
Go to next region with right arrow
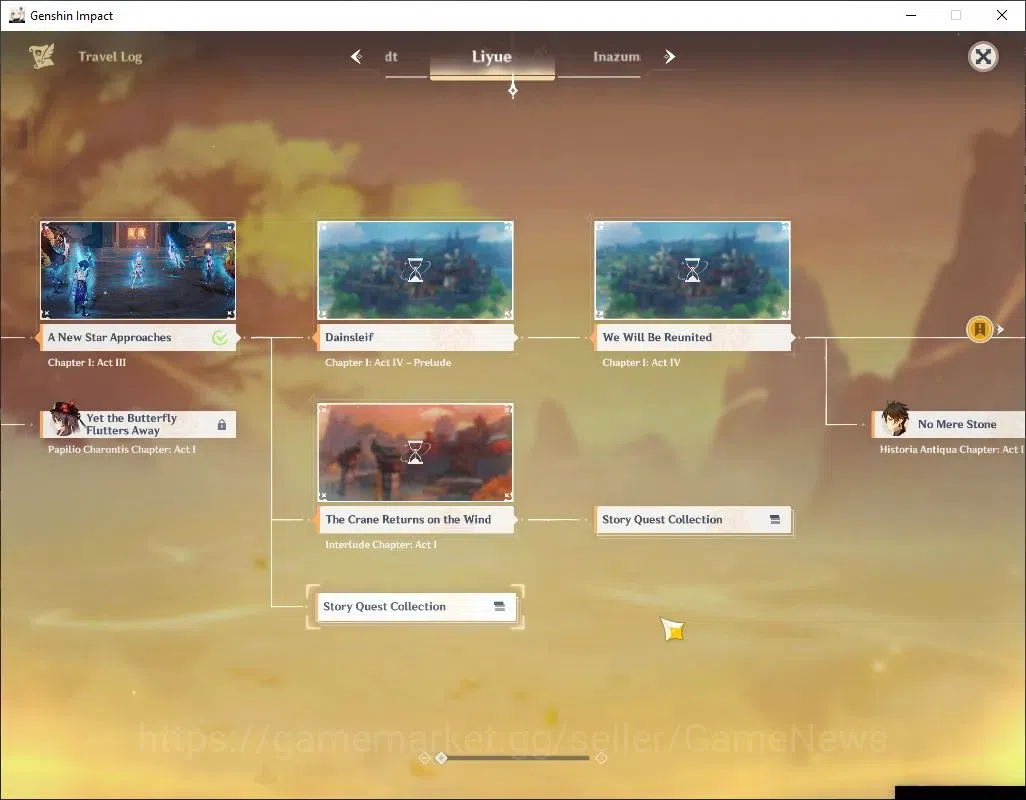pyautogui.click(x=669, y=57)
